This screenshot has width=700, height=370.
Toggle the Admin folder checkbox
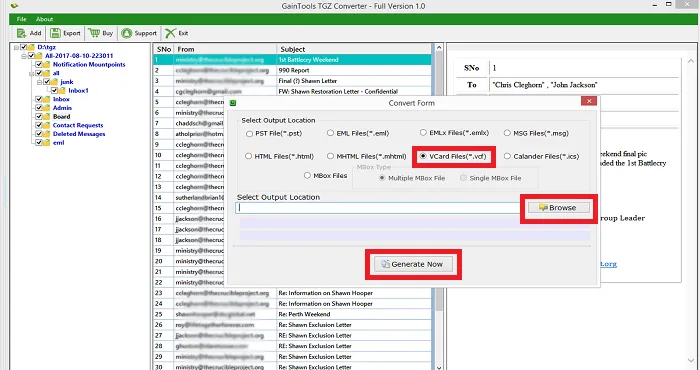point(39,108)
